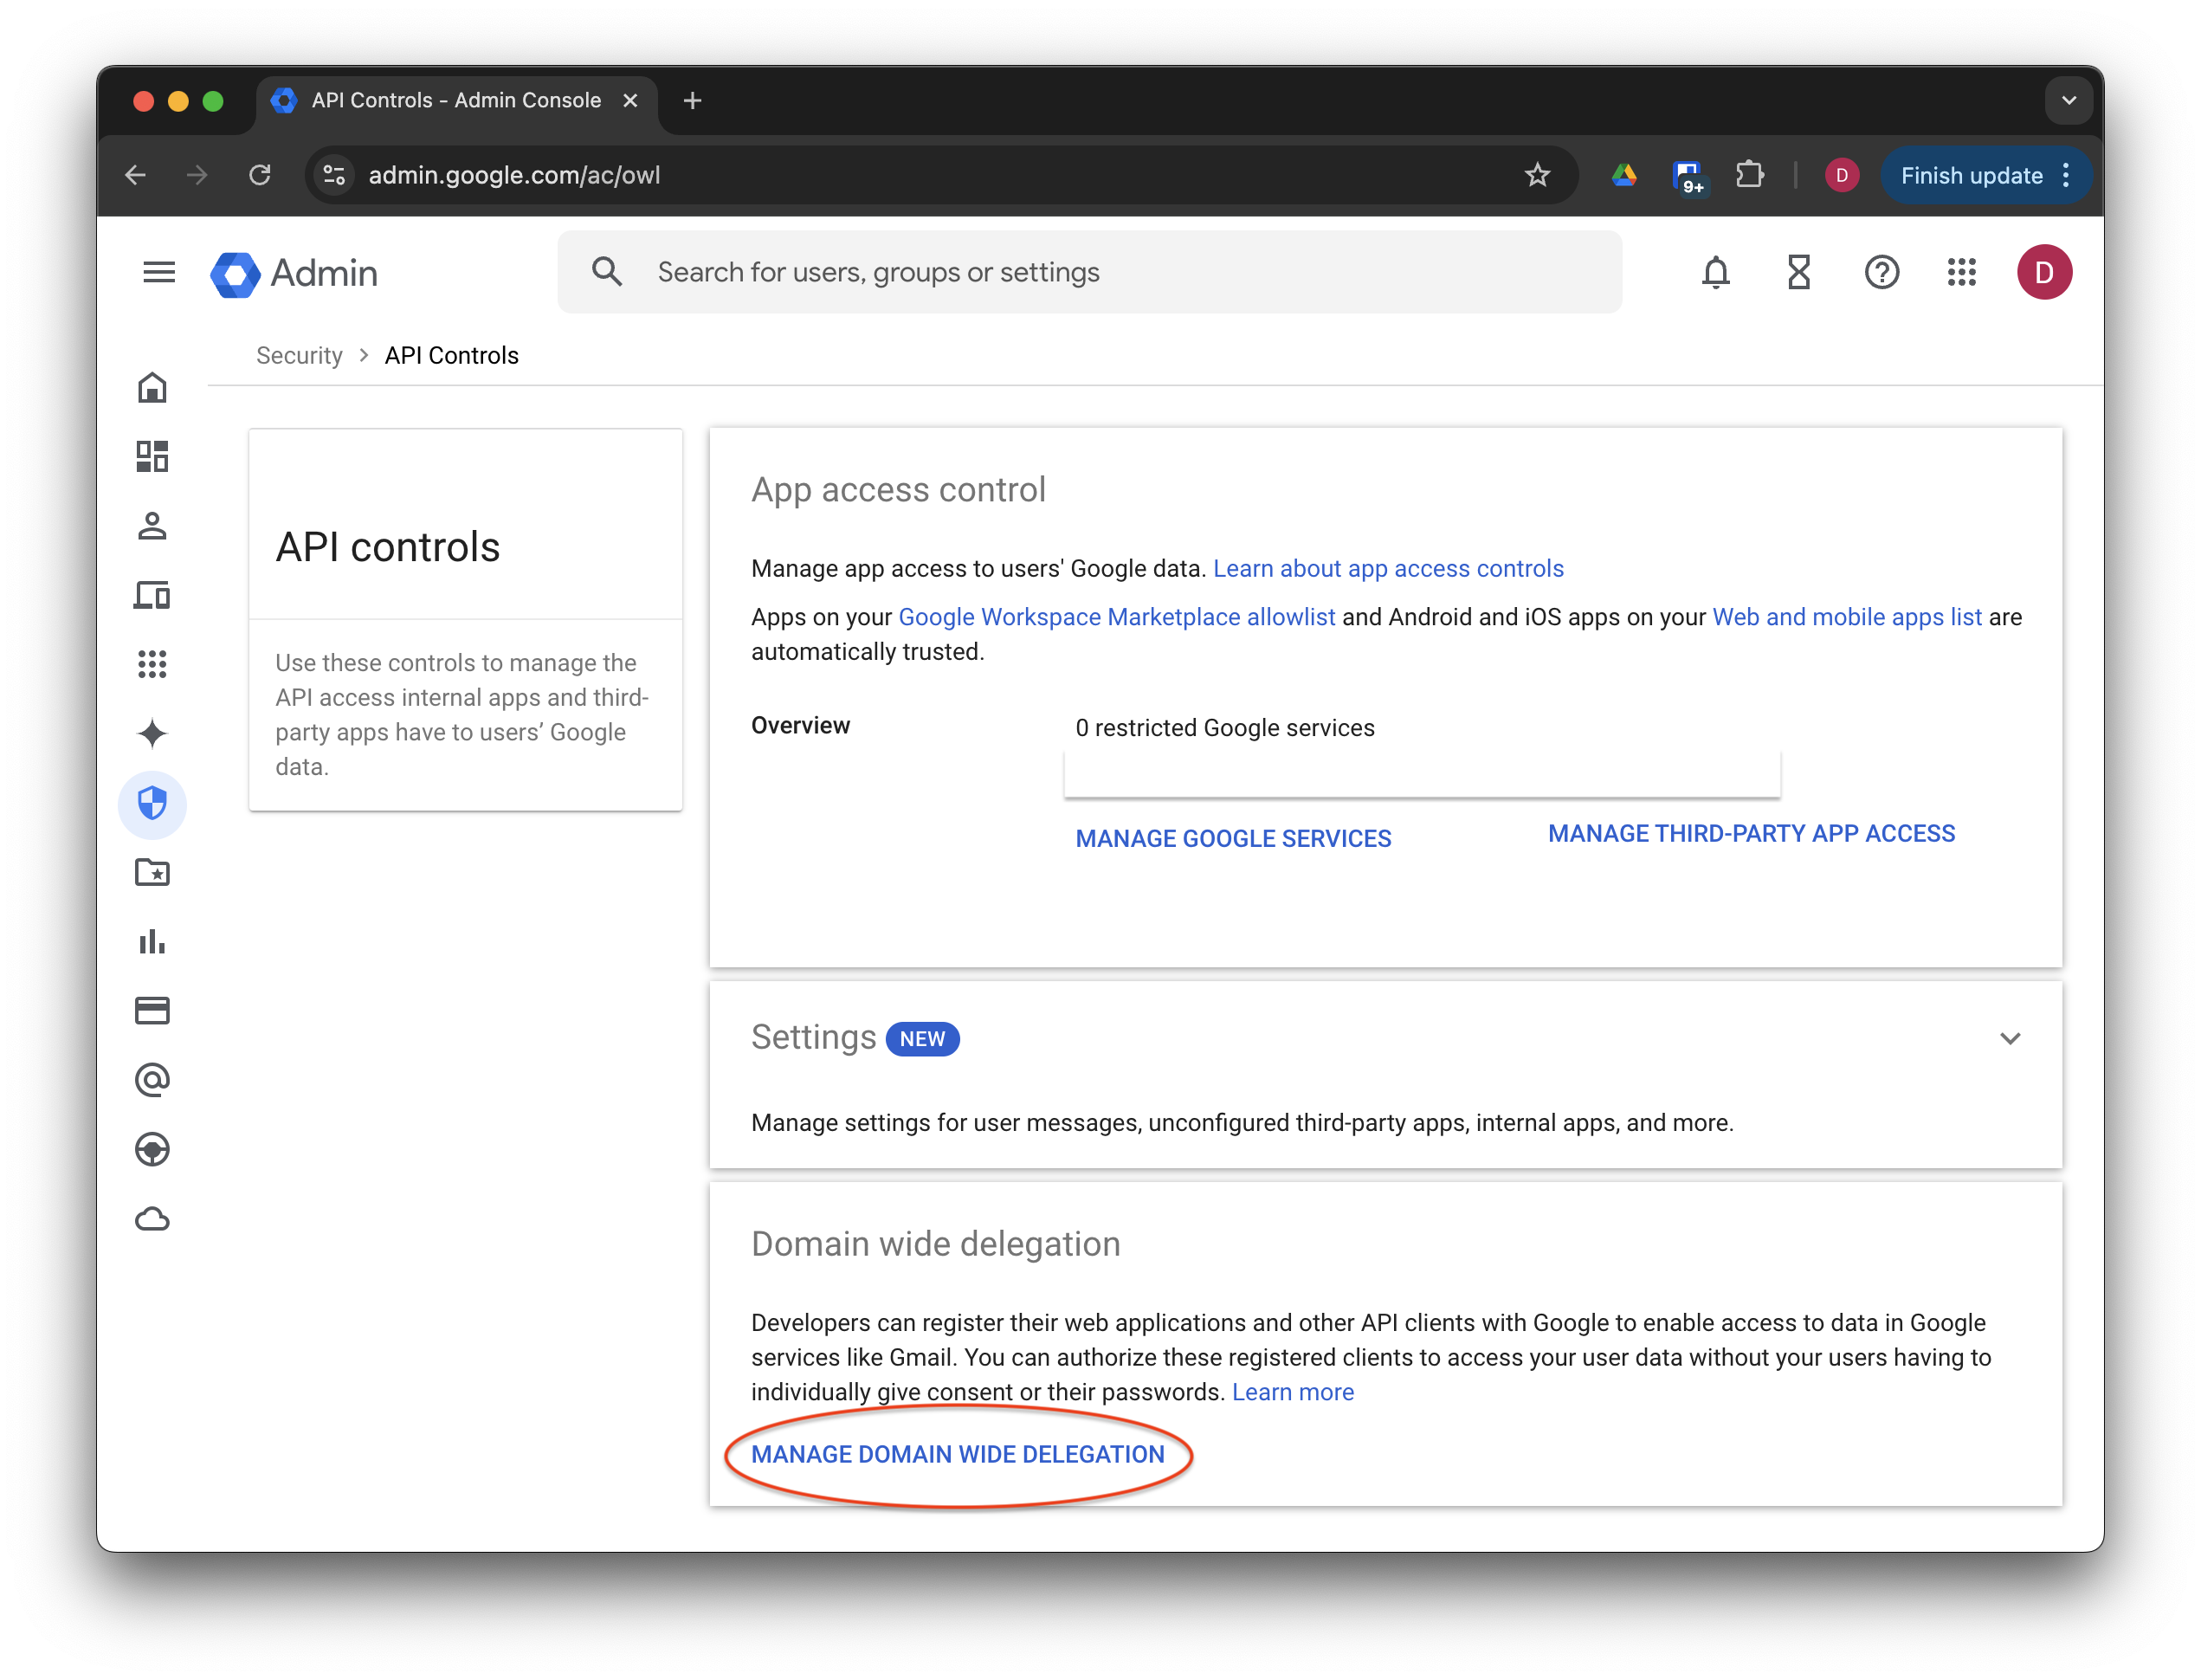
Task: Open the Gemini sparkle icon in sidebar
Action: click(152, 734)
